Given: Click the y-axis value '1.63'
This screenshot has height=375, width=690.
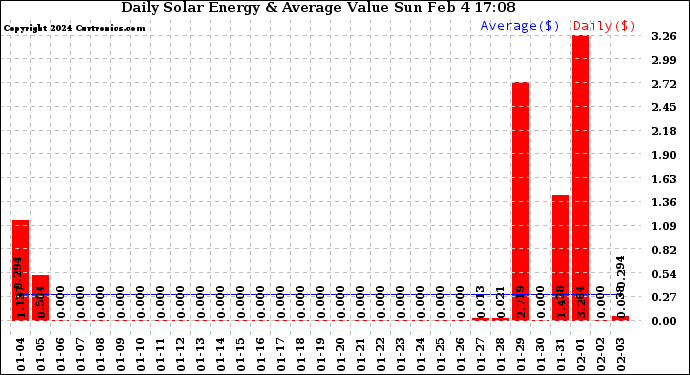Looking at the screenshot, I should [x=664, y=179].
